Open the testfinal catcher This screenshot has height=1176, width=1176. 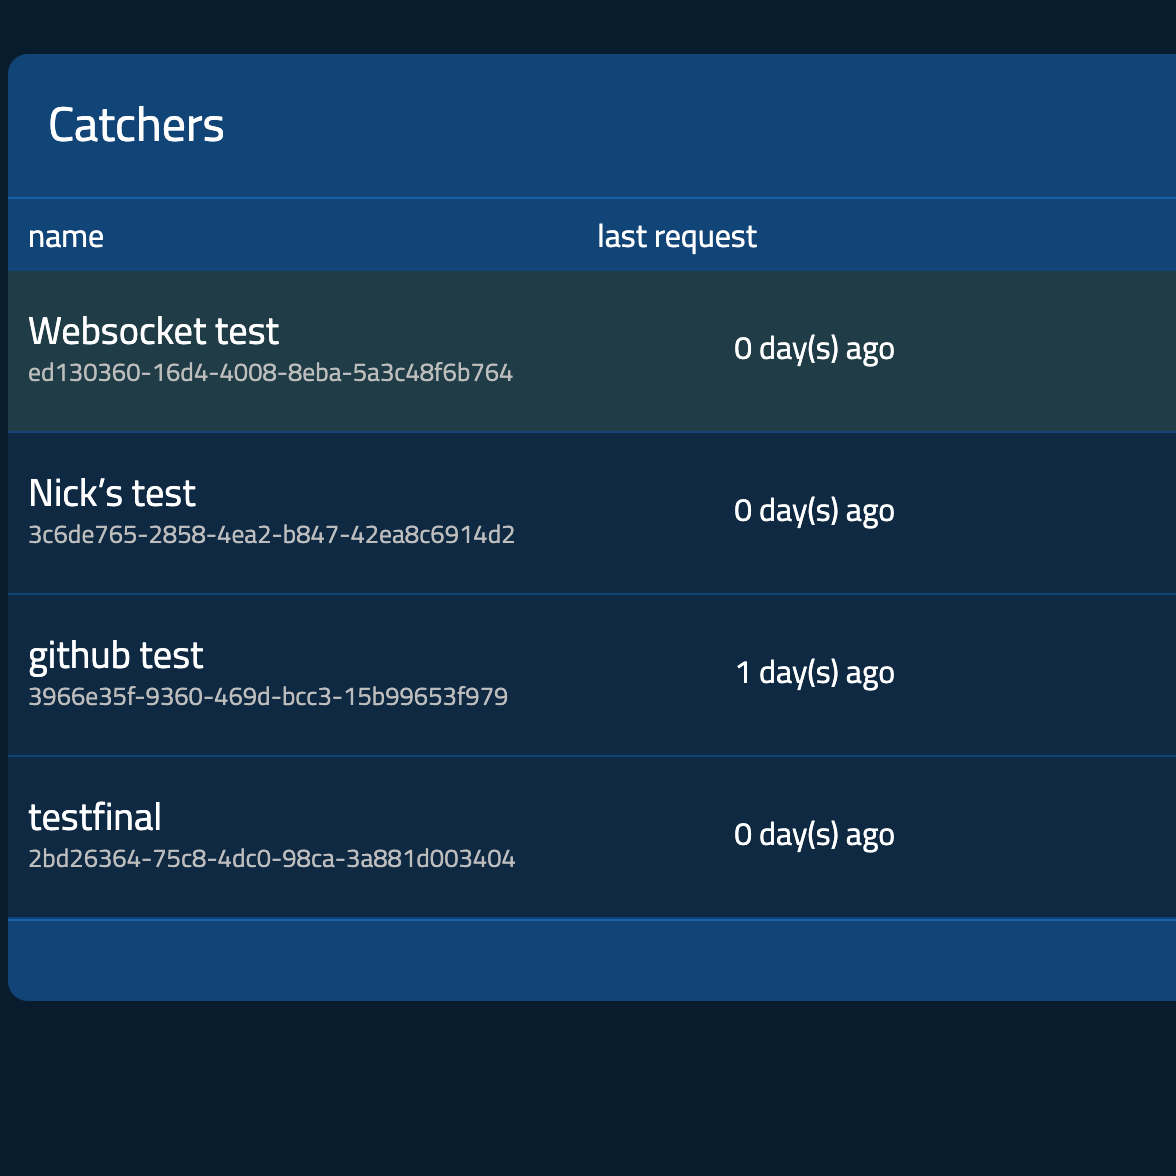95,817
